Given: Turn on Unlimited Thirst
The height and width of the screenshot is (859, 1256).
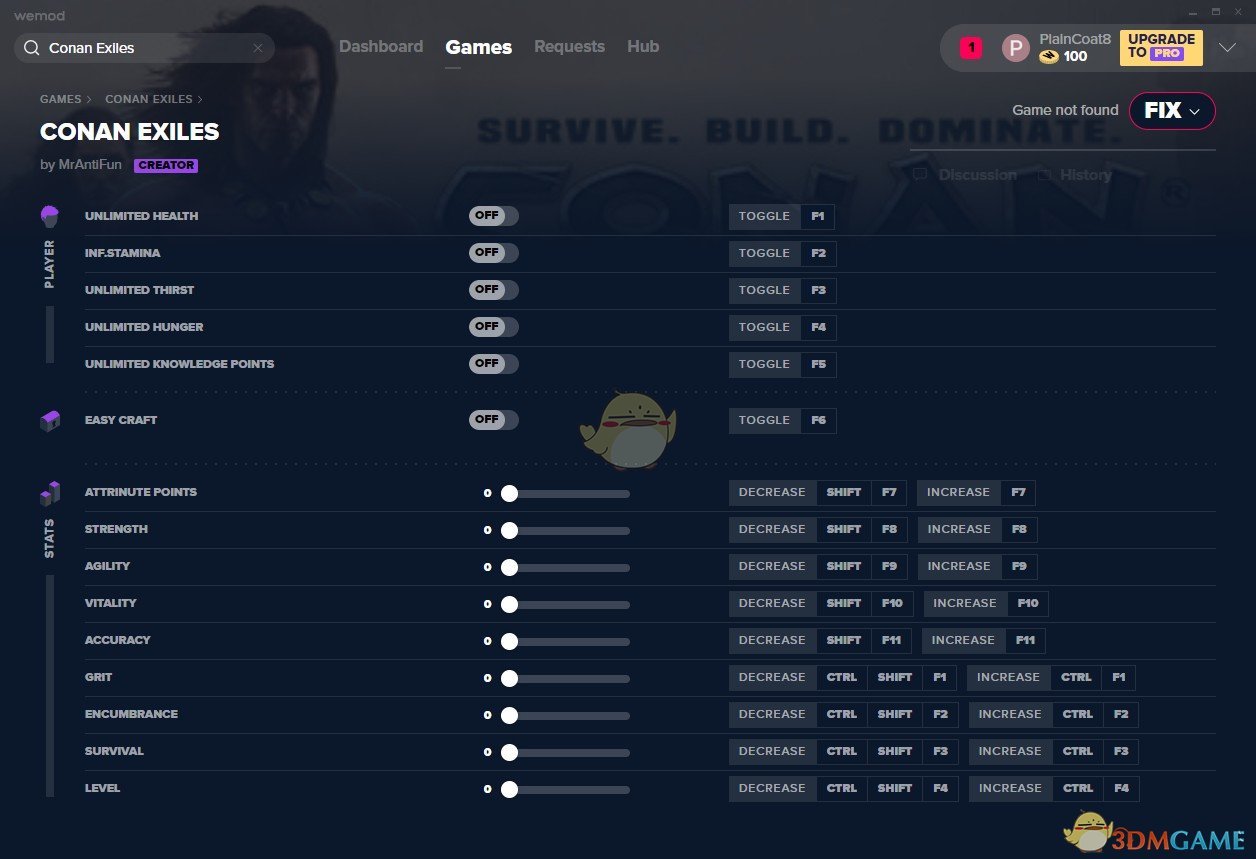Looking at the screenshot, I should (494, 290).
